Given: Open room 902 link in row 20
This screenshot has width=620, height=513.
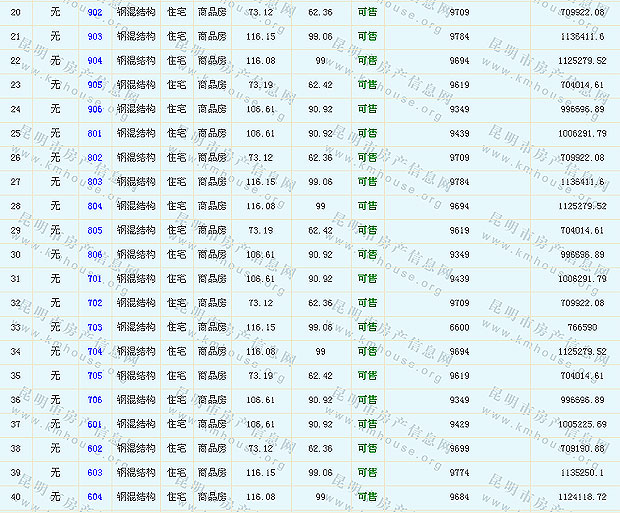Looking at the screenshot, I should click(x=95, y=12).
